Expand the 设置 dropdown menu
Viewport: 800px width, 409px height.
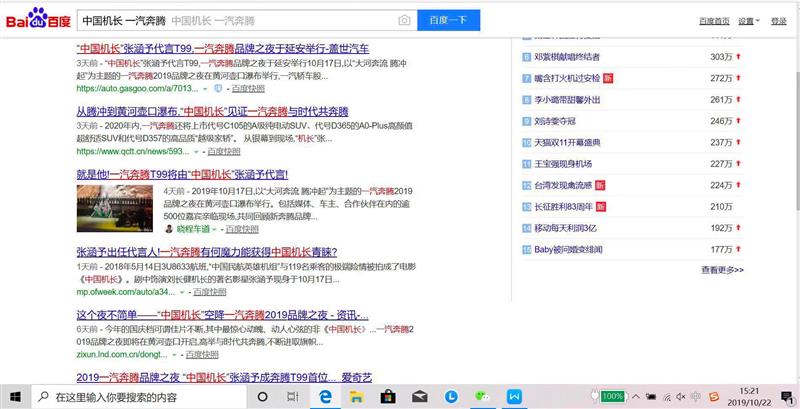pyautogui.click(x=748, y=21)
